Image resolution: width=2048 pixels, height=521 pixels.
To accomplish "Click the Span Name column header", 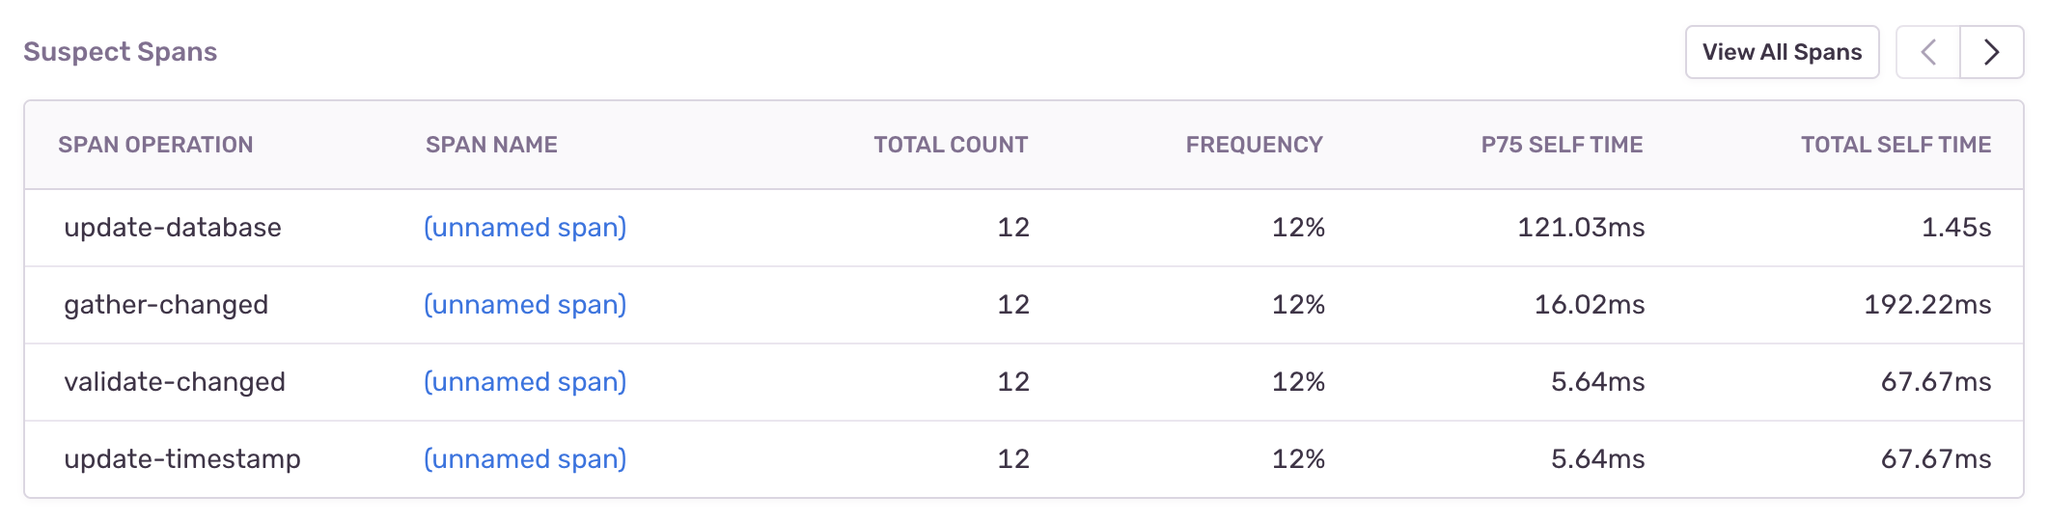I will pos(491,145).
